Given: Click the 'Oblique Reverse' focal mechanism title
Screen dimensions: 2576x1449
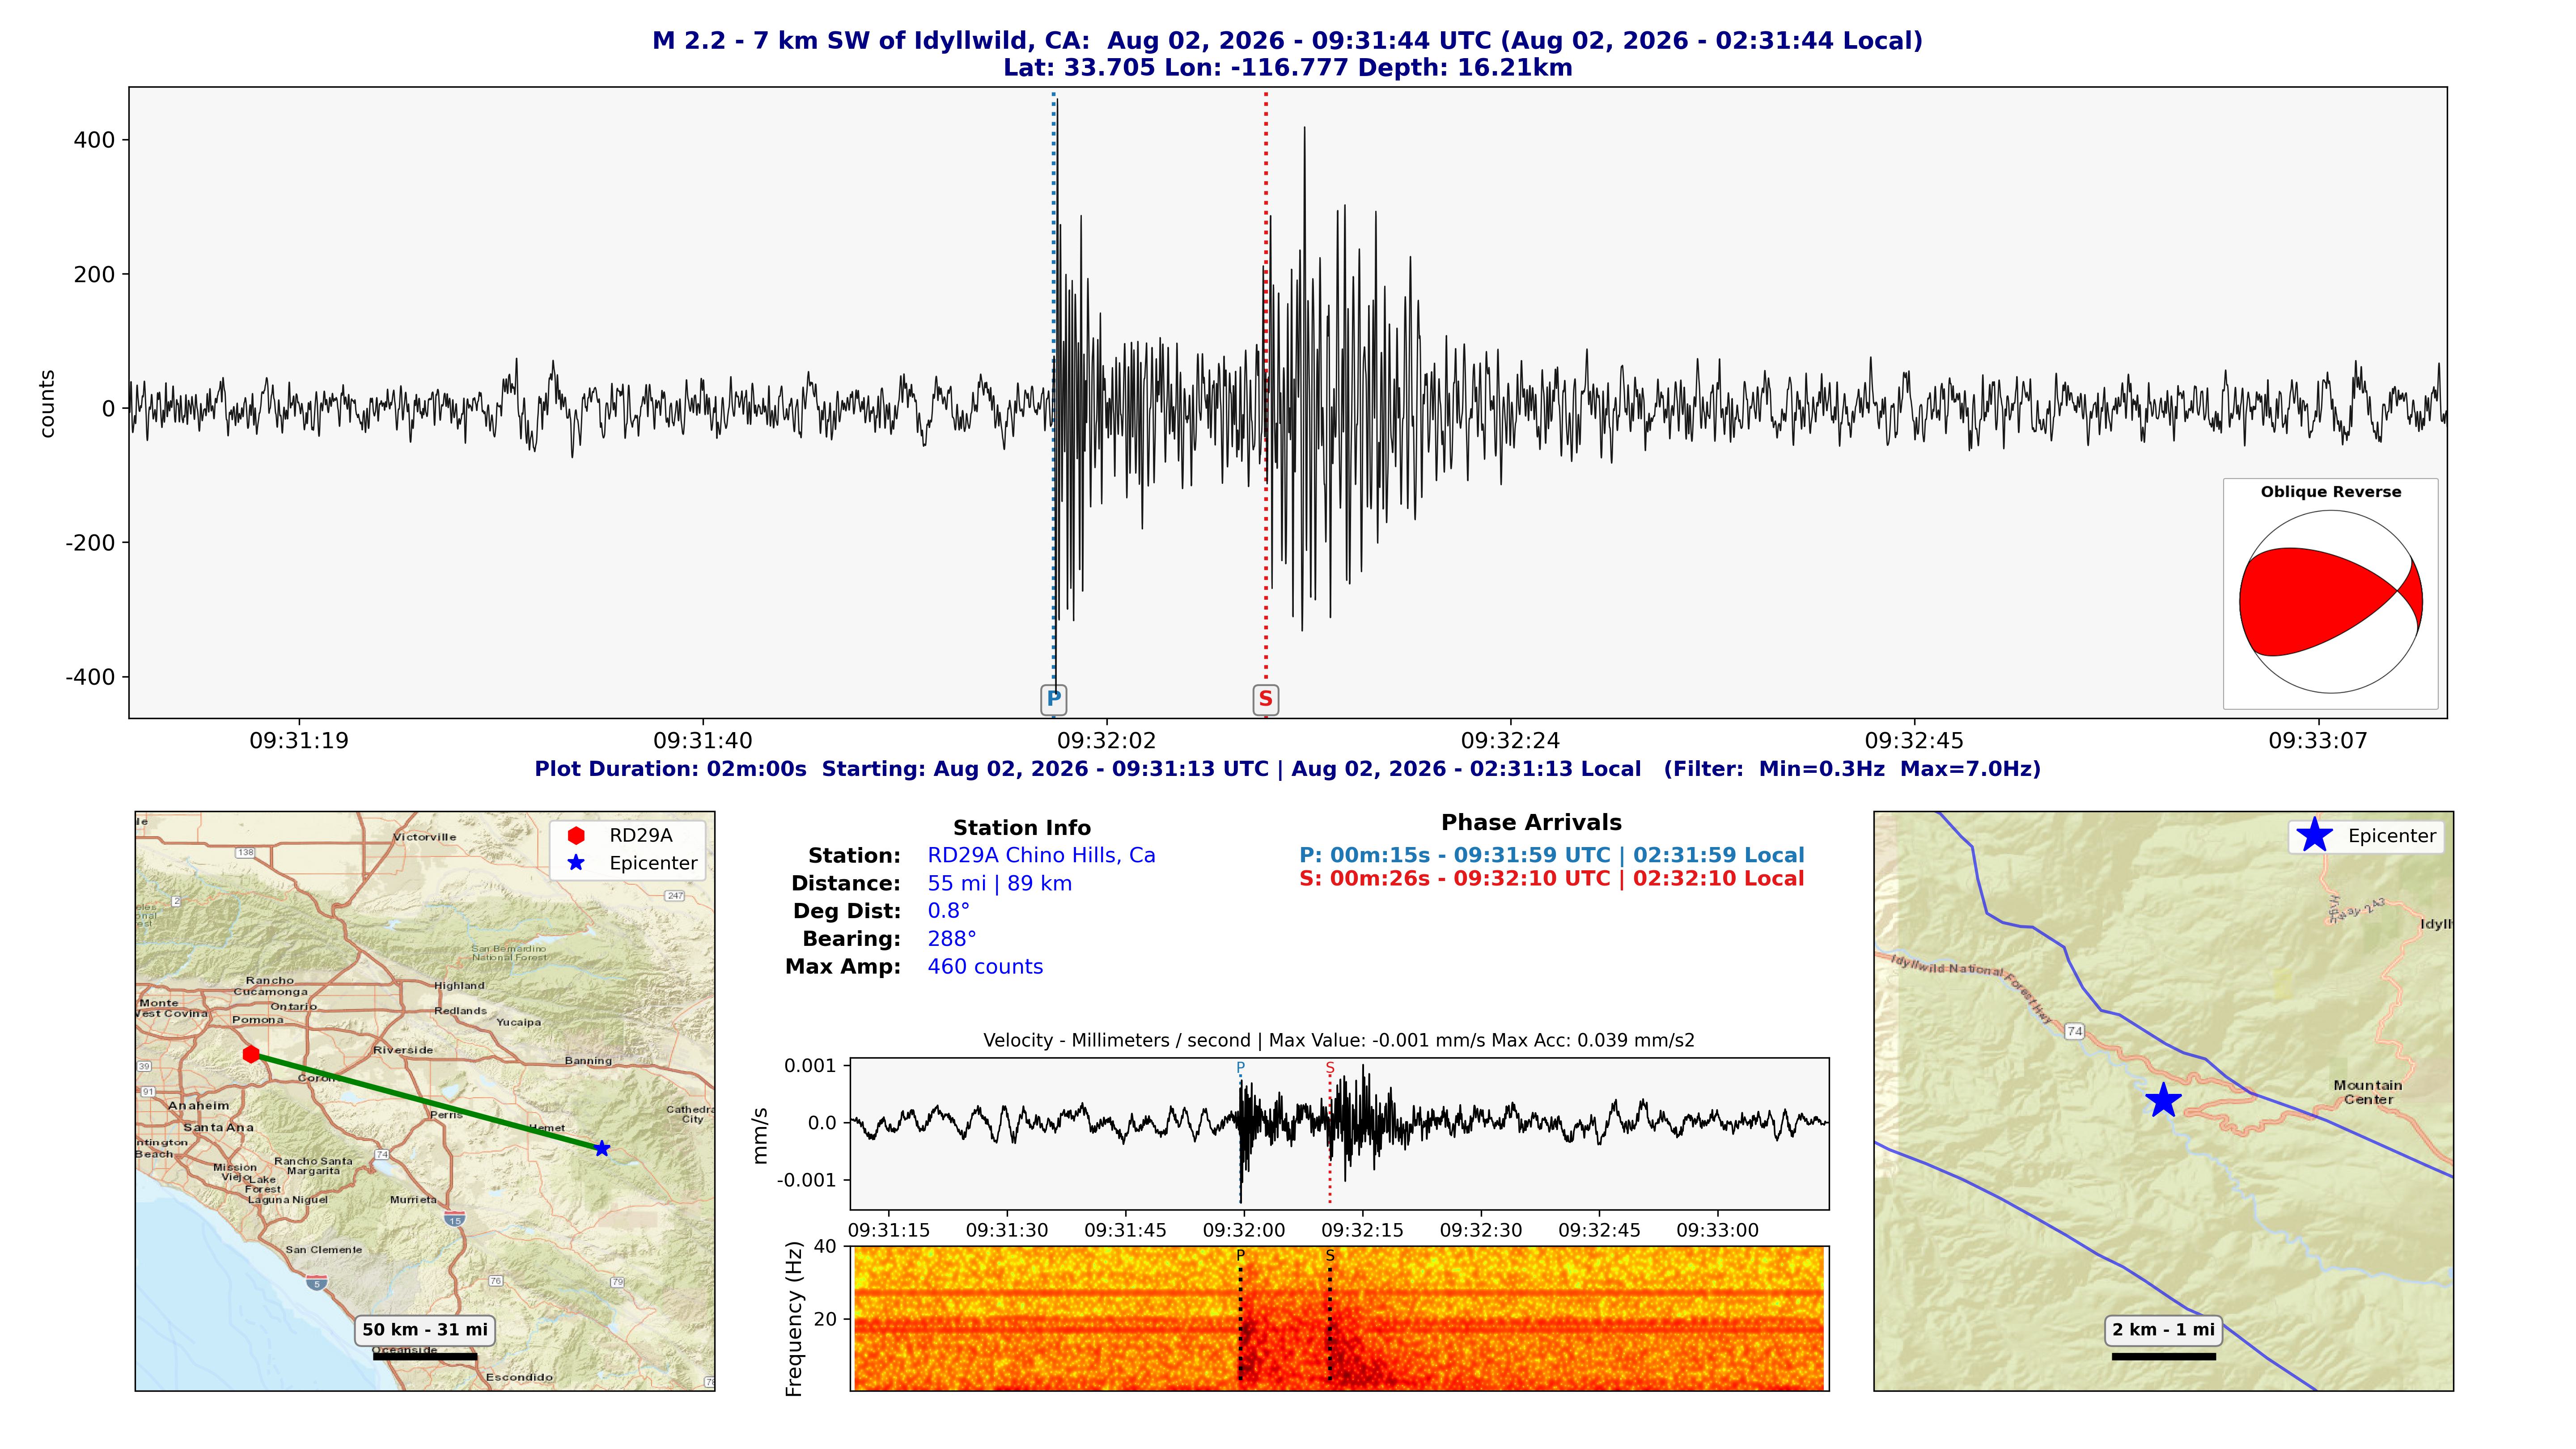Looking at the screenshot, I should pyautogui.click(x=2330, y=492).
